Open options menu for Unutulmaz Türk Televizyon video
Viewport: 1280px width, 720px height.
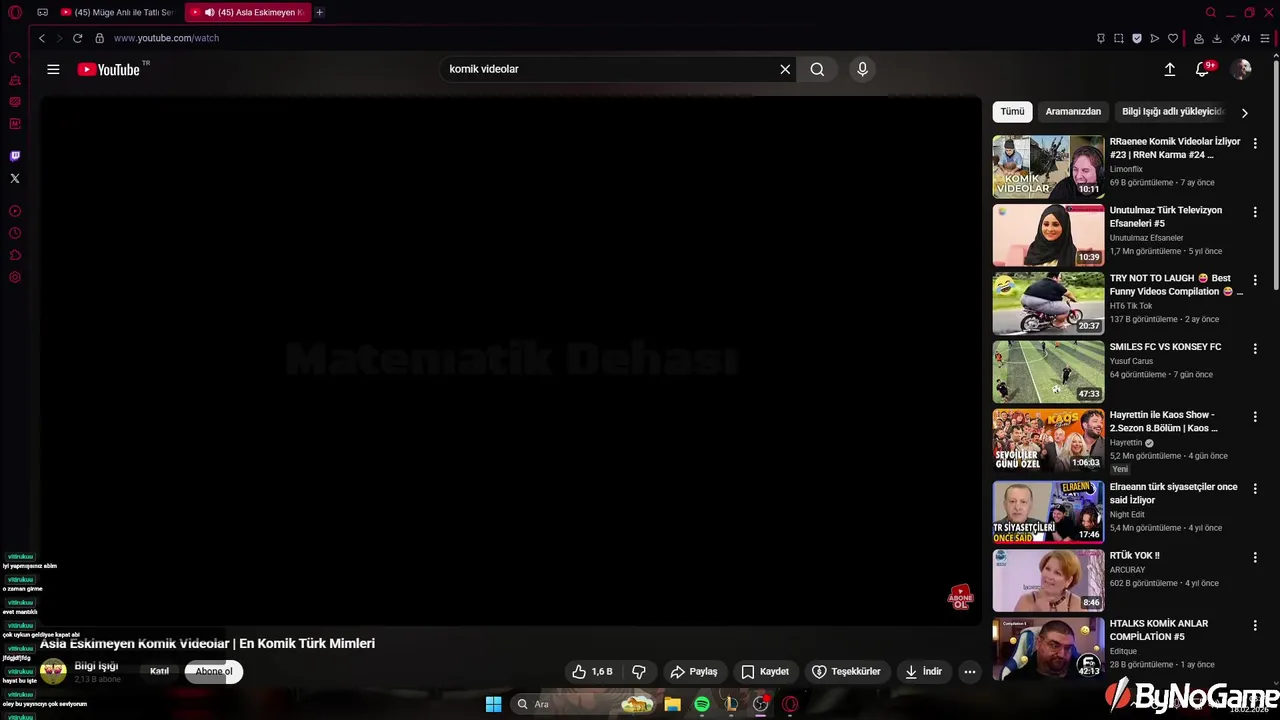1255,212
